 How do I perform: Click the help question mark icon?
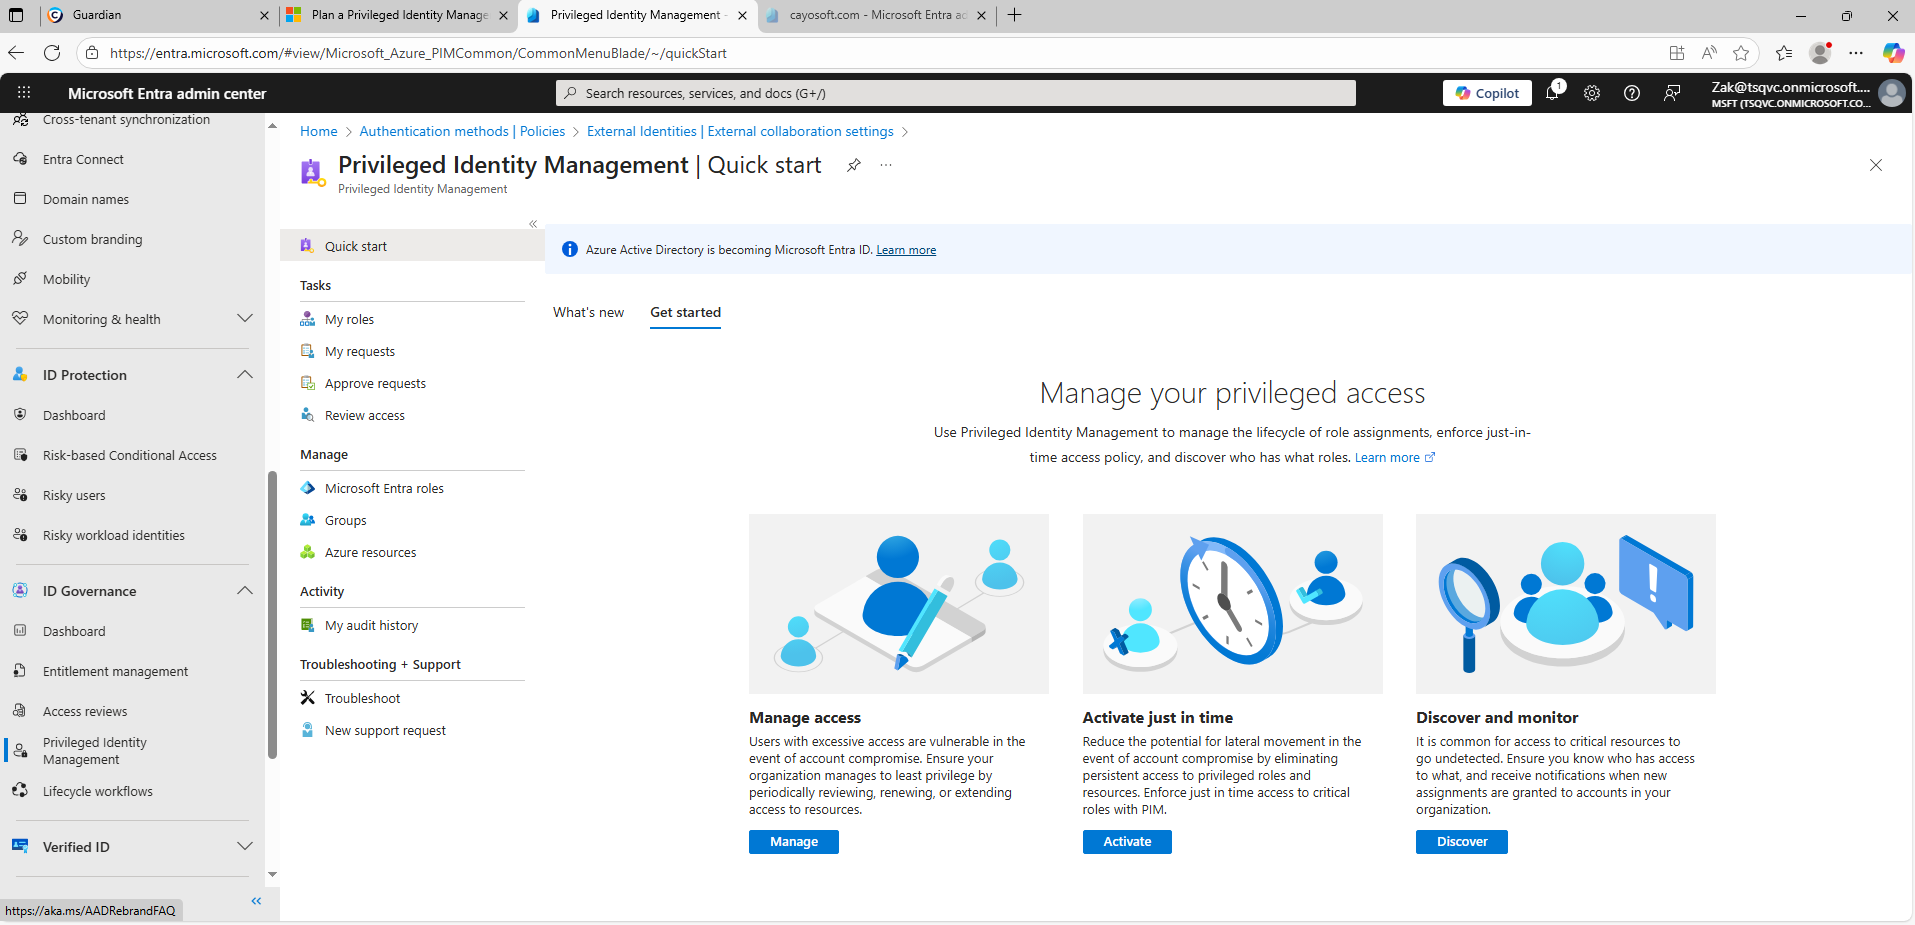1632,93
